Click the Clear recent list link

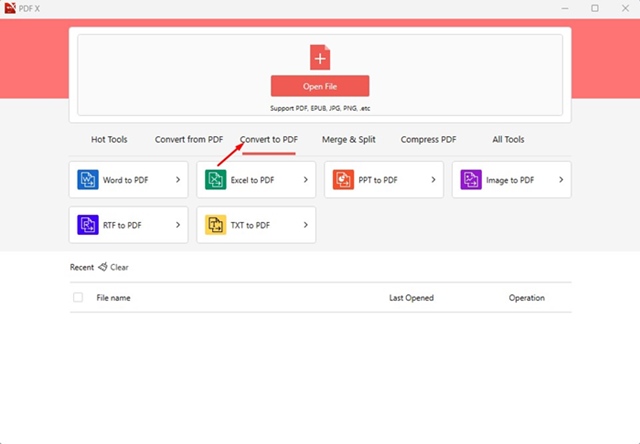coord(119,267)
